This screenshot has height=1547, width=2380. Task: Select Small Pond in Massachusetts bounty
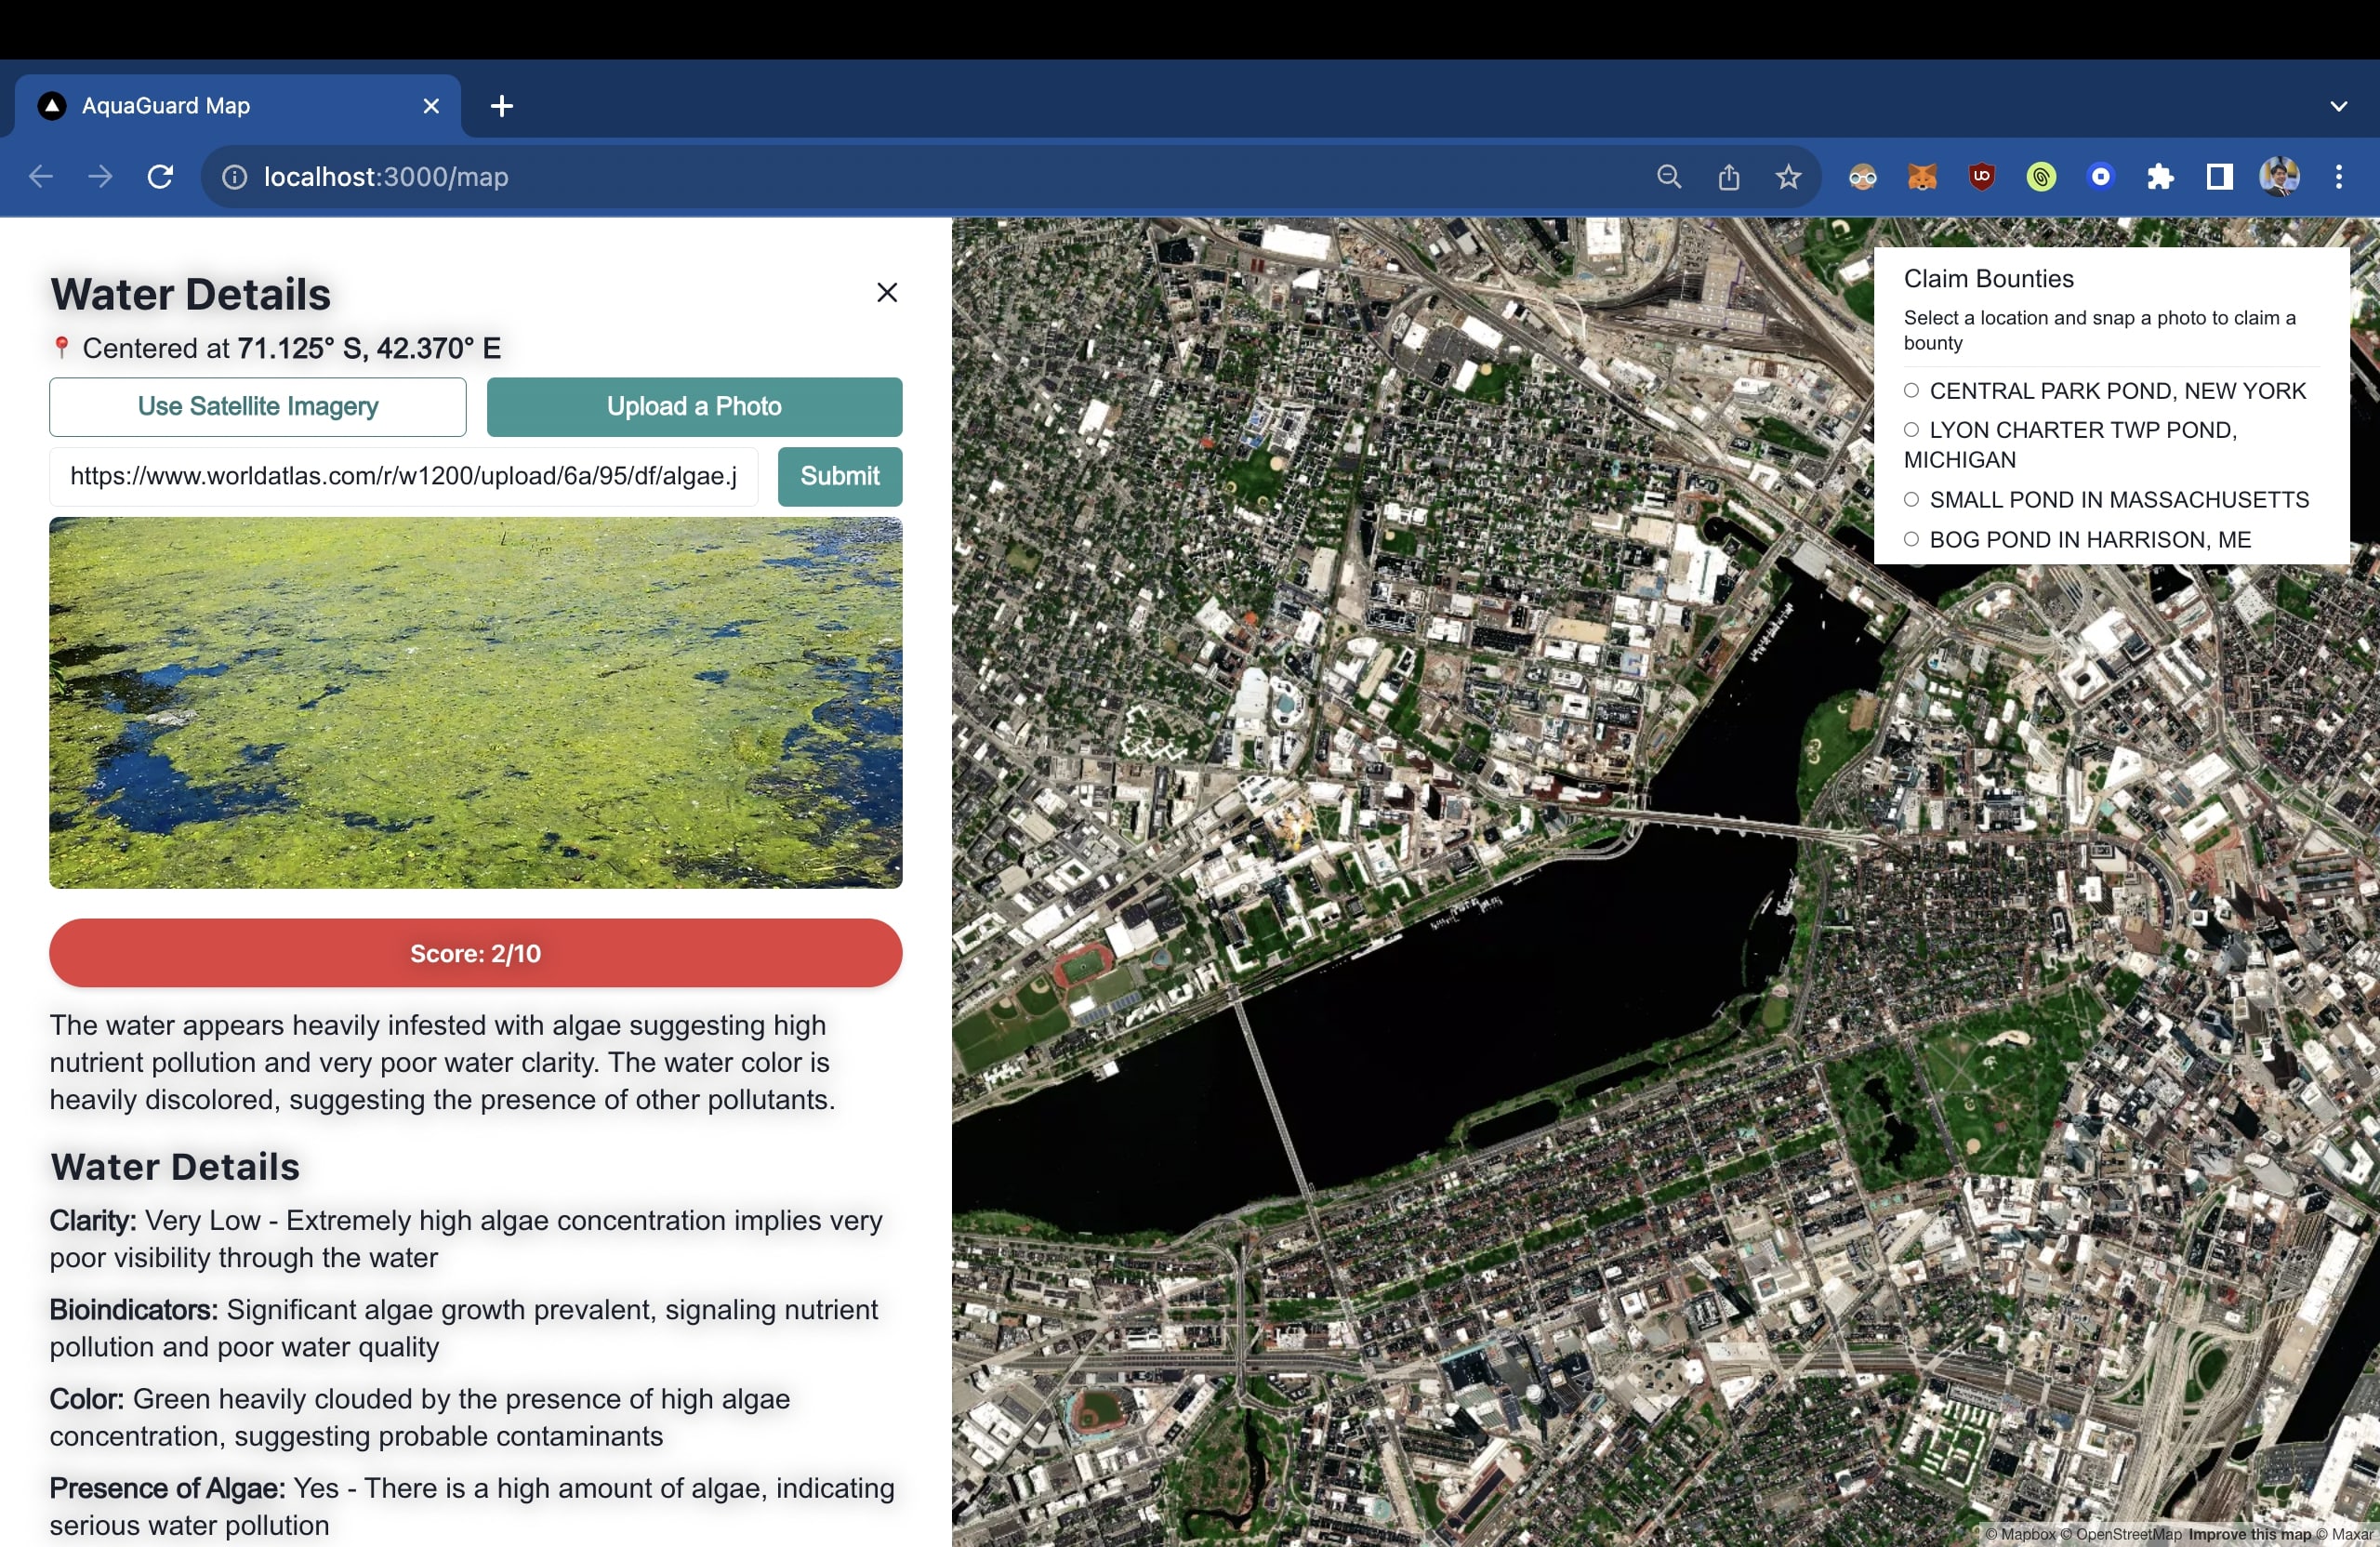point(1911,500)
